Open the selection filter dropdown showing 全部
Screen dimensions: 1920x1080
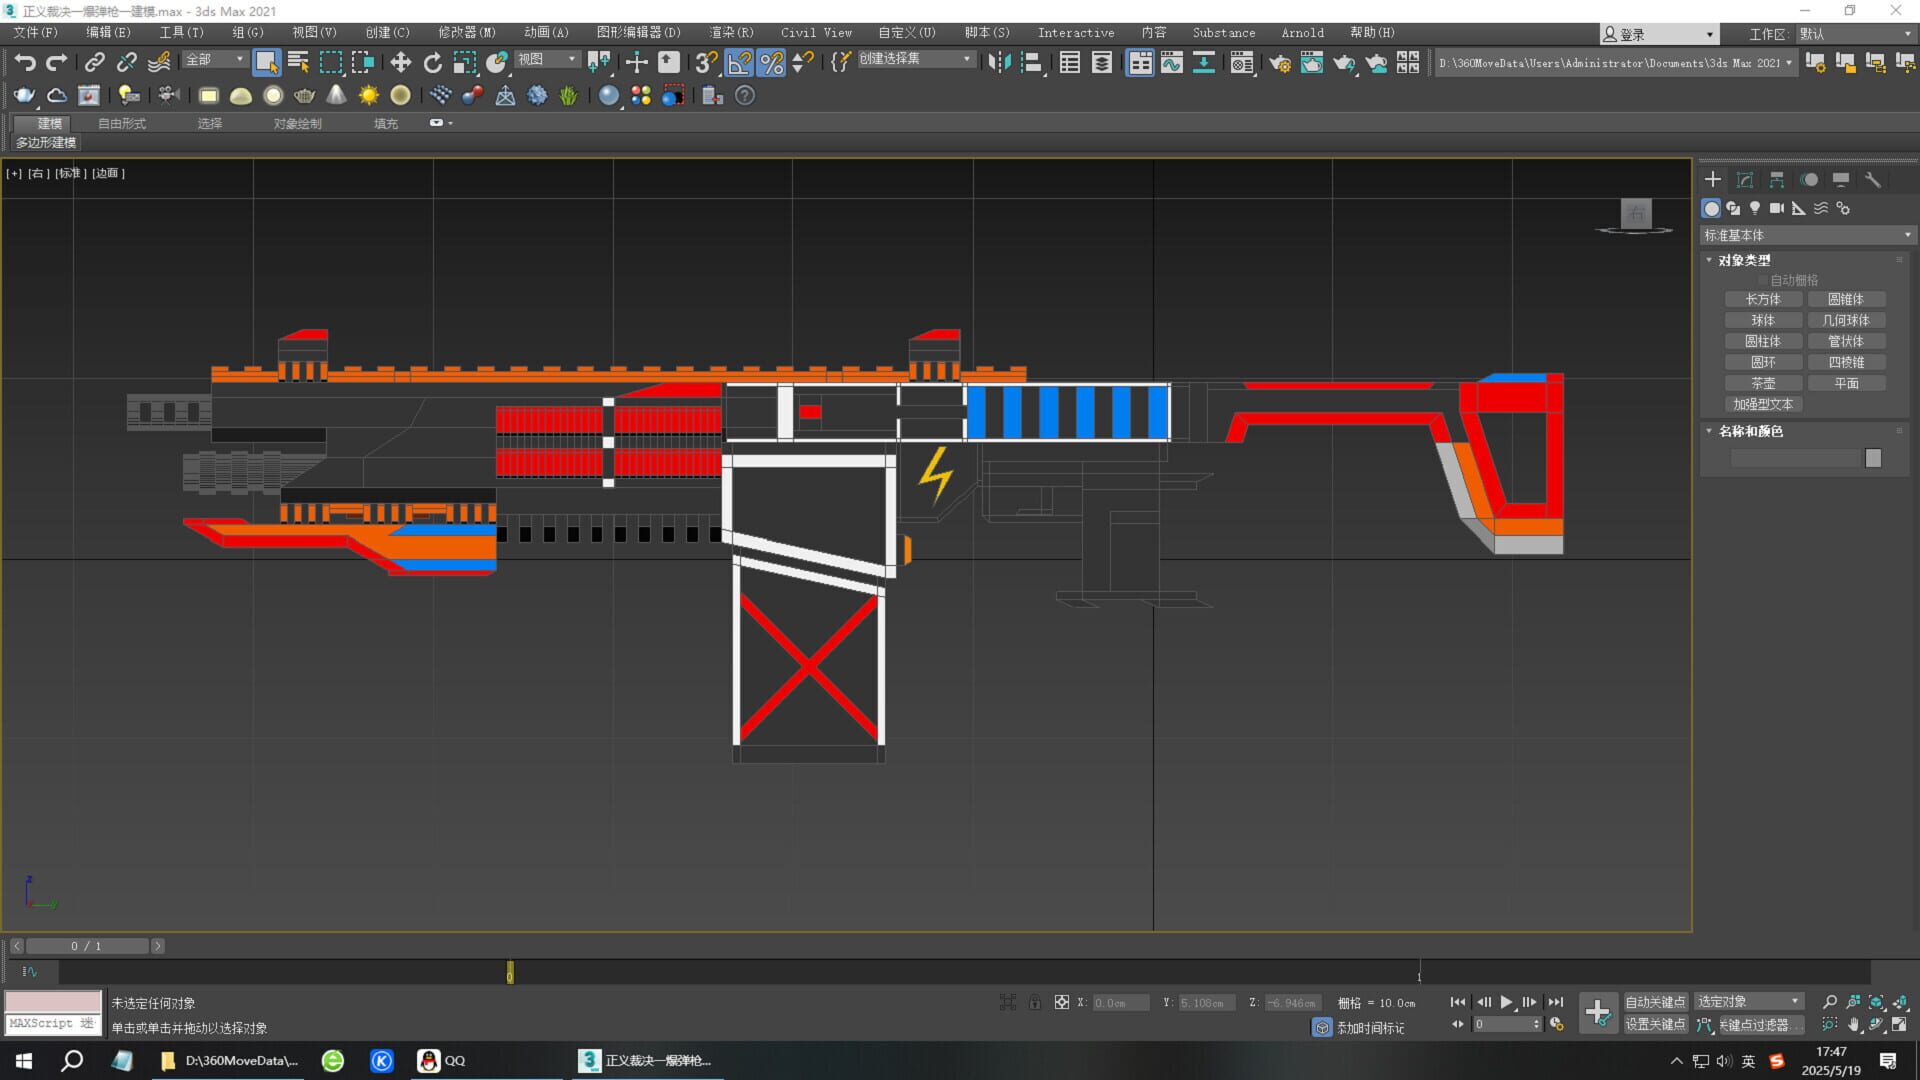coord(213,60)
